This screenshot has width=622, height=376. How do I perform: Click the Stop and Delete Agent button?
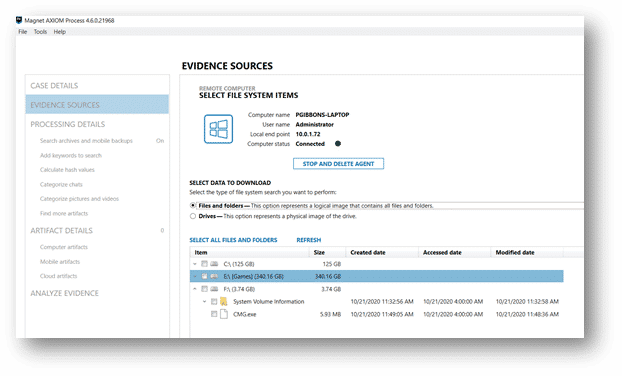pos(338,164)
